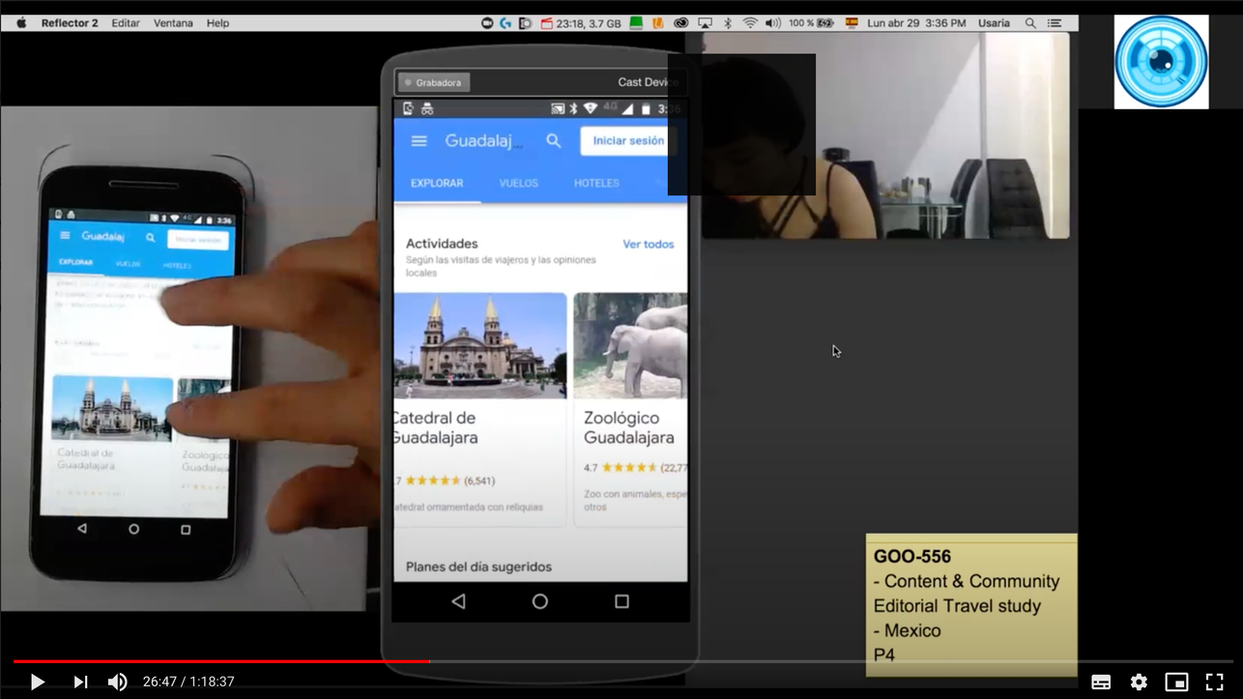Click the Ver todos link

tap(648, 244)
